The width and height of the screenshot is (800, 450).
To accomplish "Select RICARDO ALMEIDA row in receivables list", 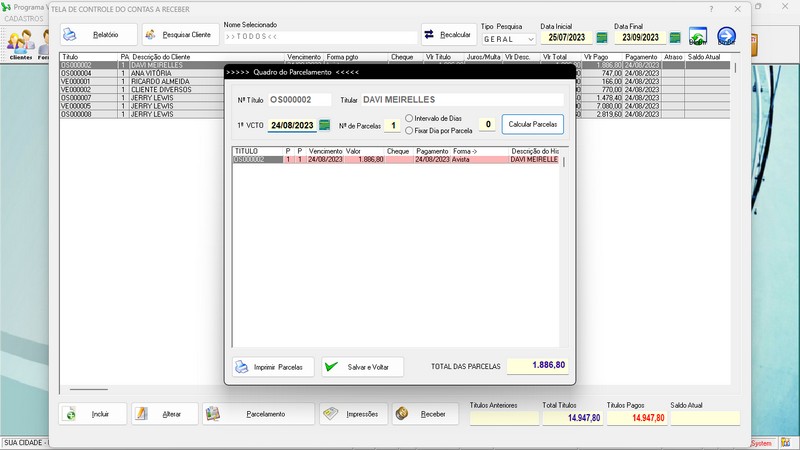I will coord(142,82).
